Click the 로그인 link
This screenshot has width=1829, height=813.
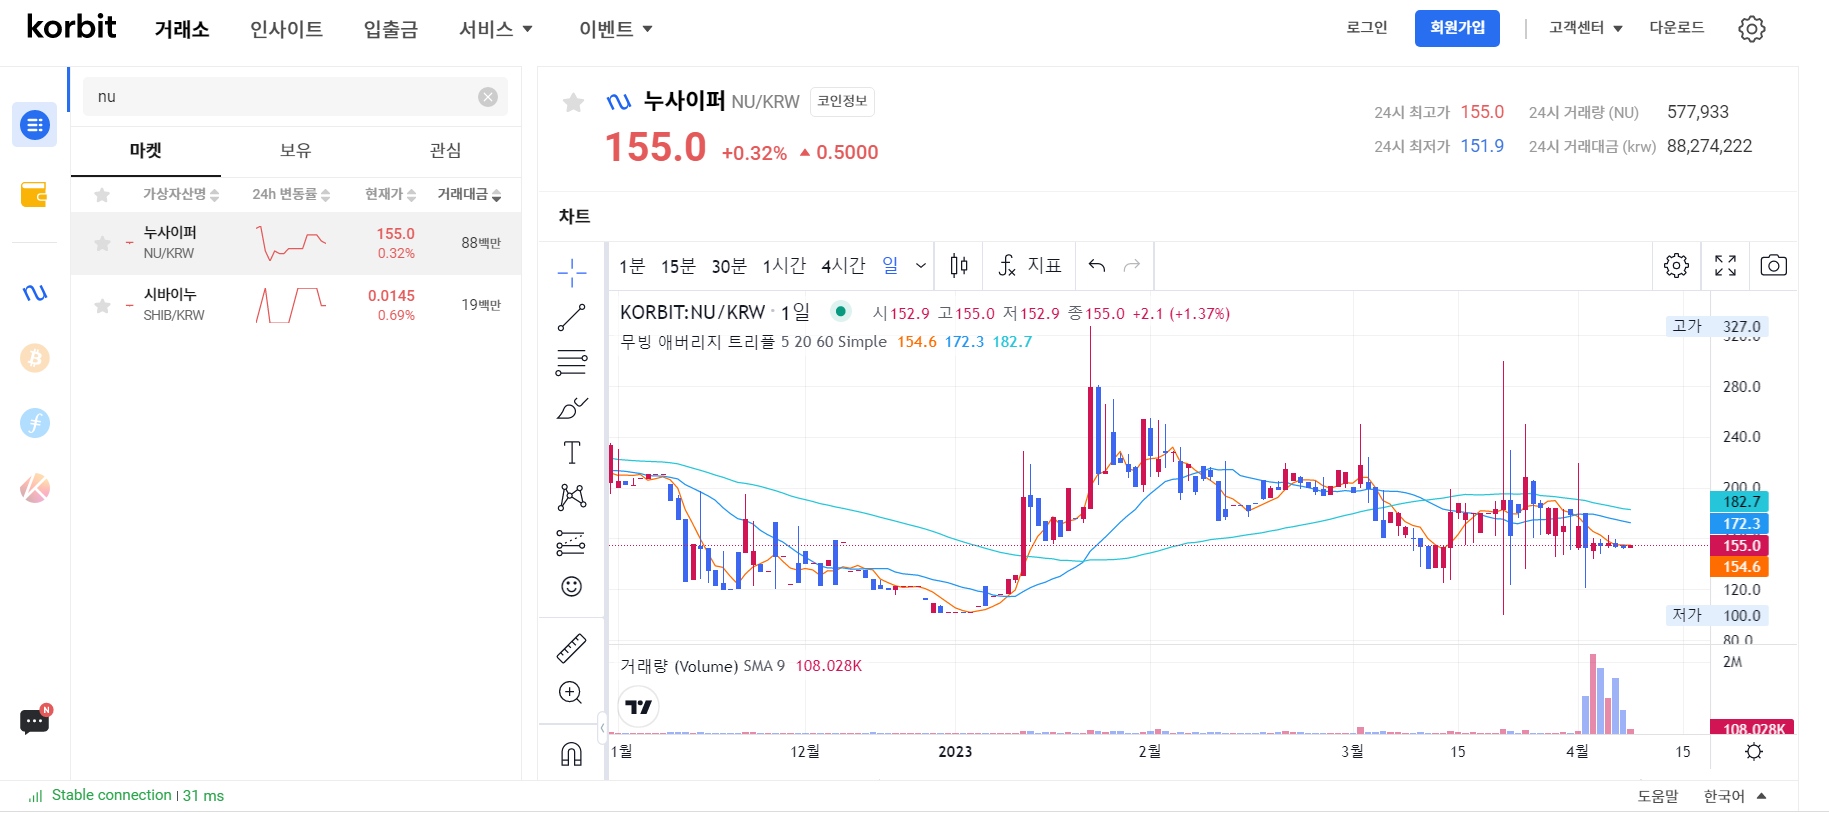click(1367, 28)
